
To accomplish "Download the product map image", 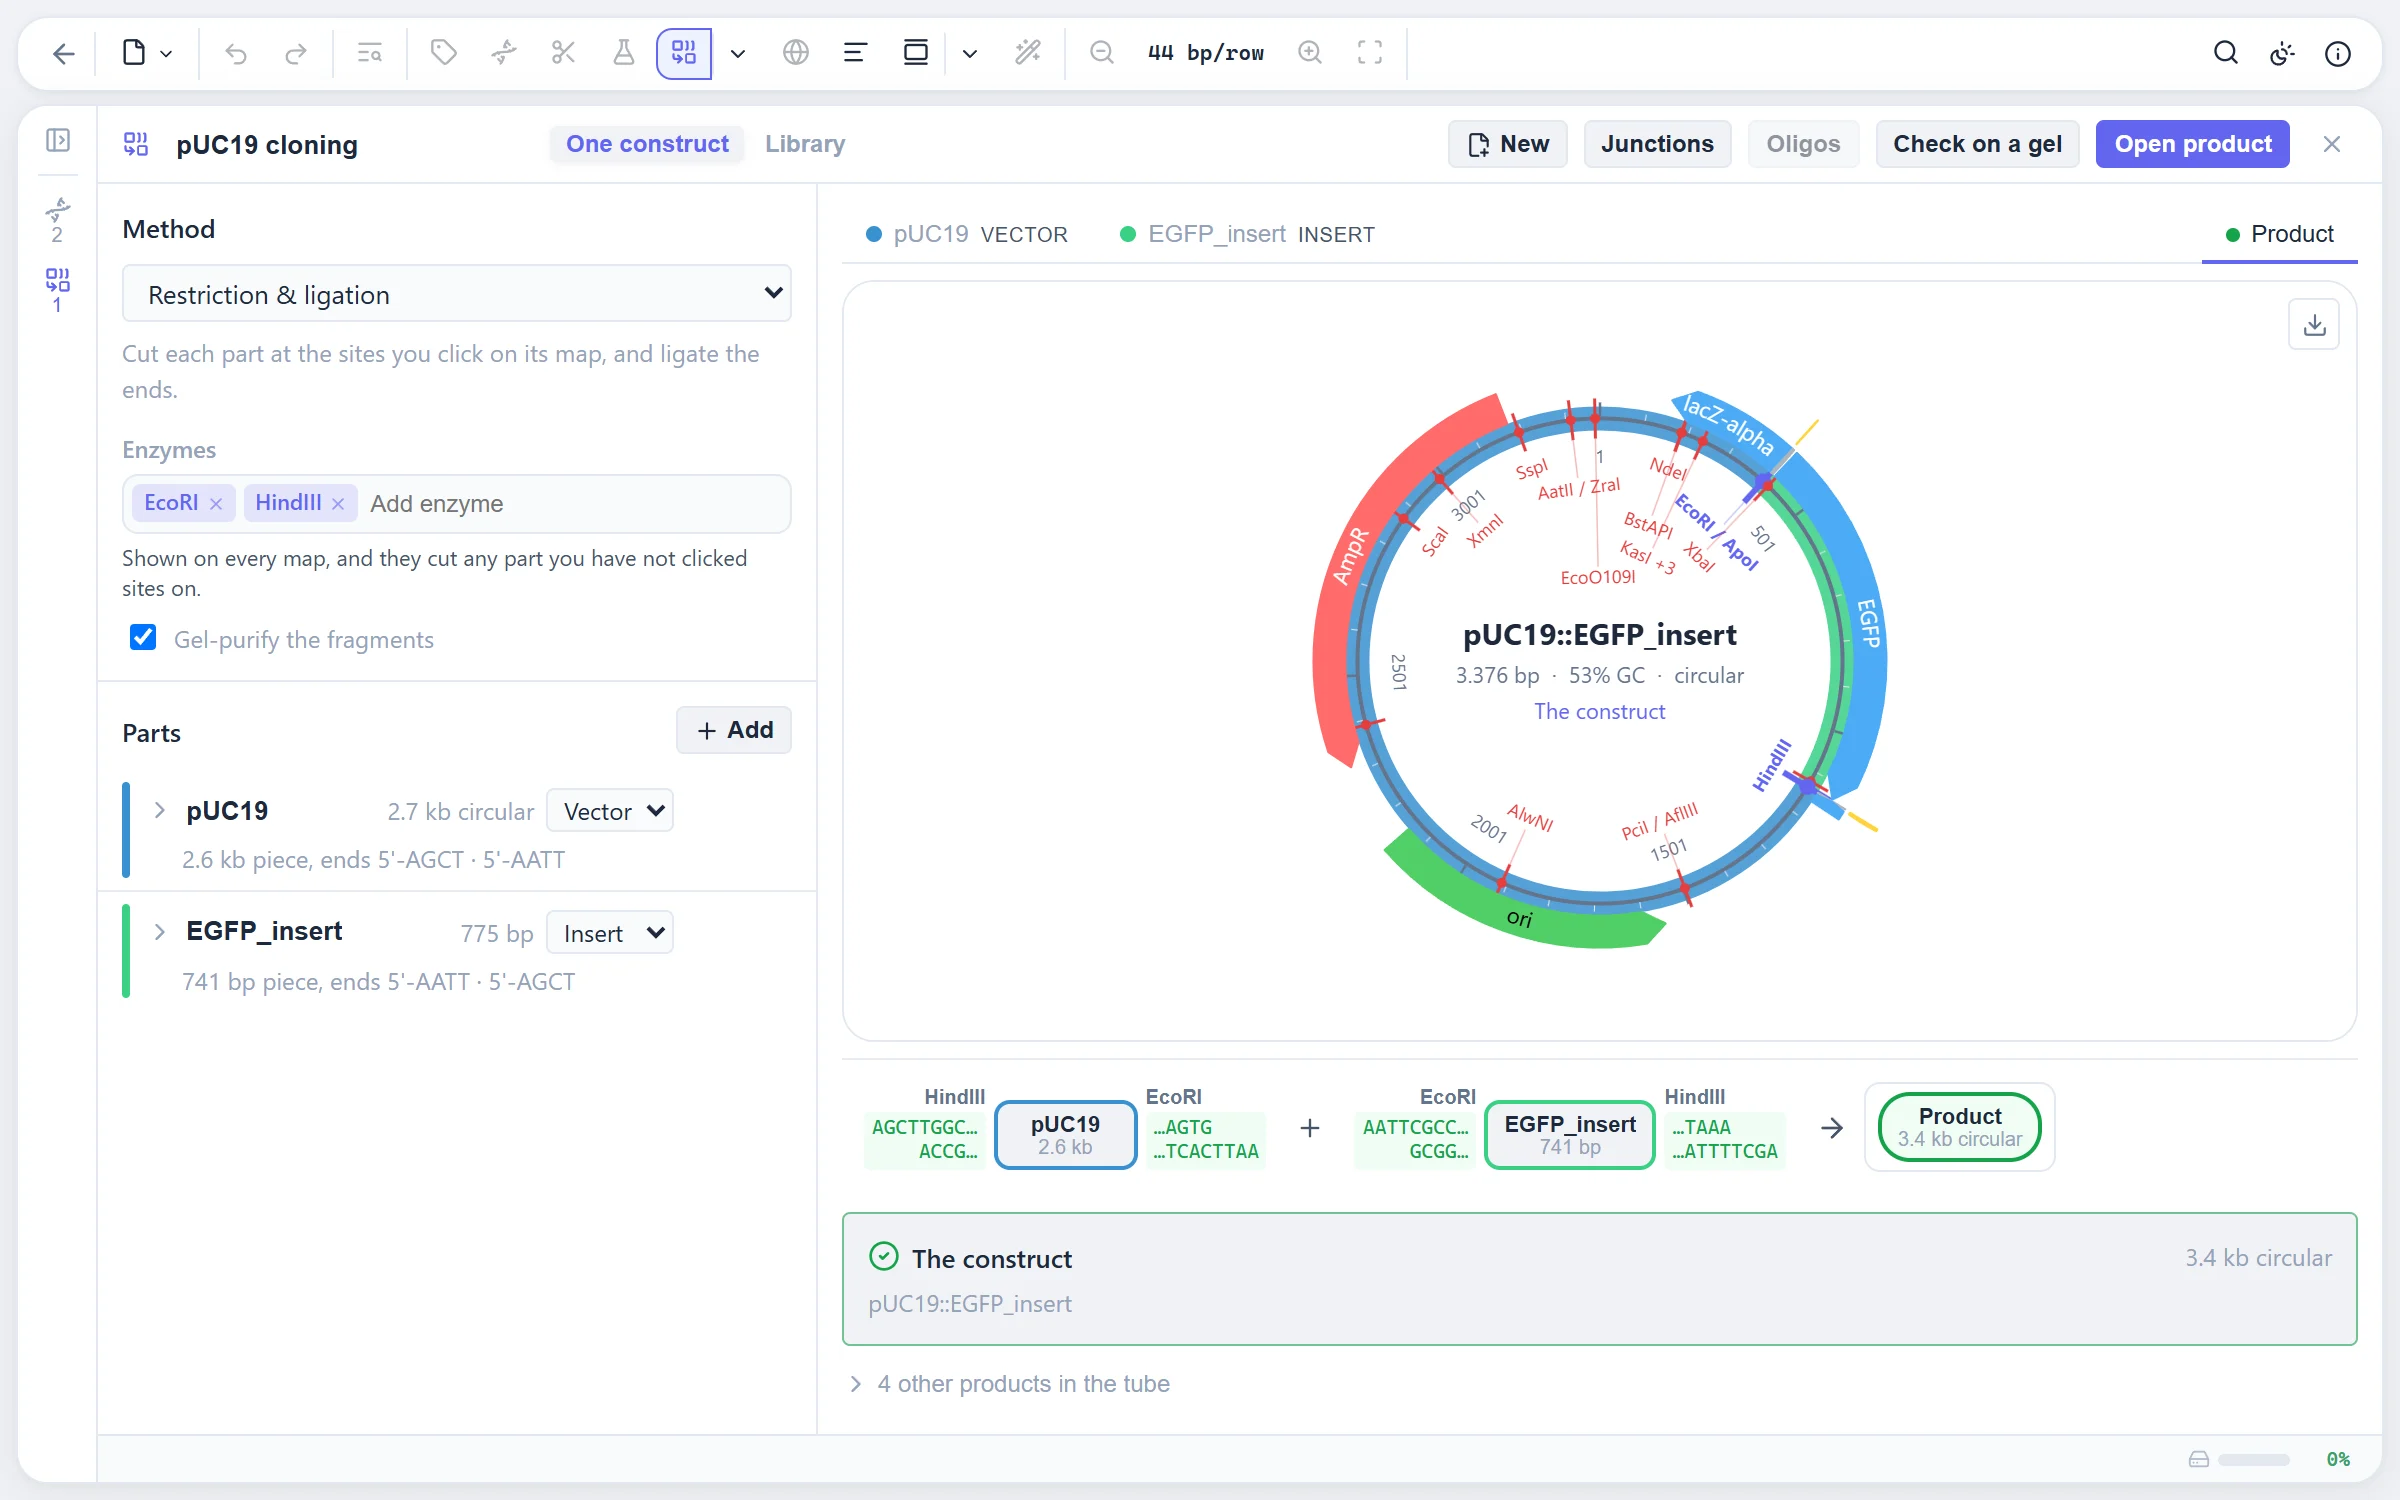I will click(2314, 325).
